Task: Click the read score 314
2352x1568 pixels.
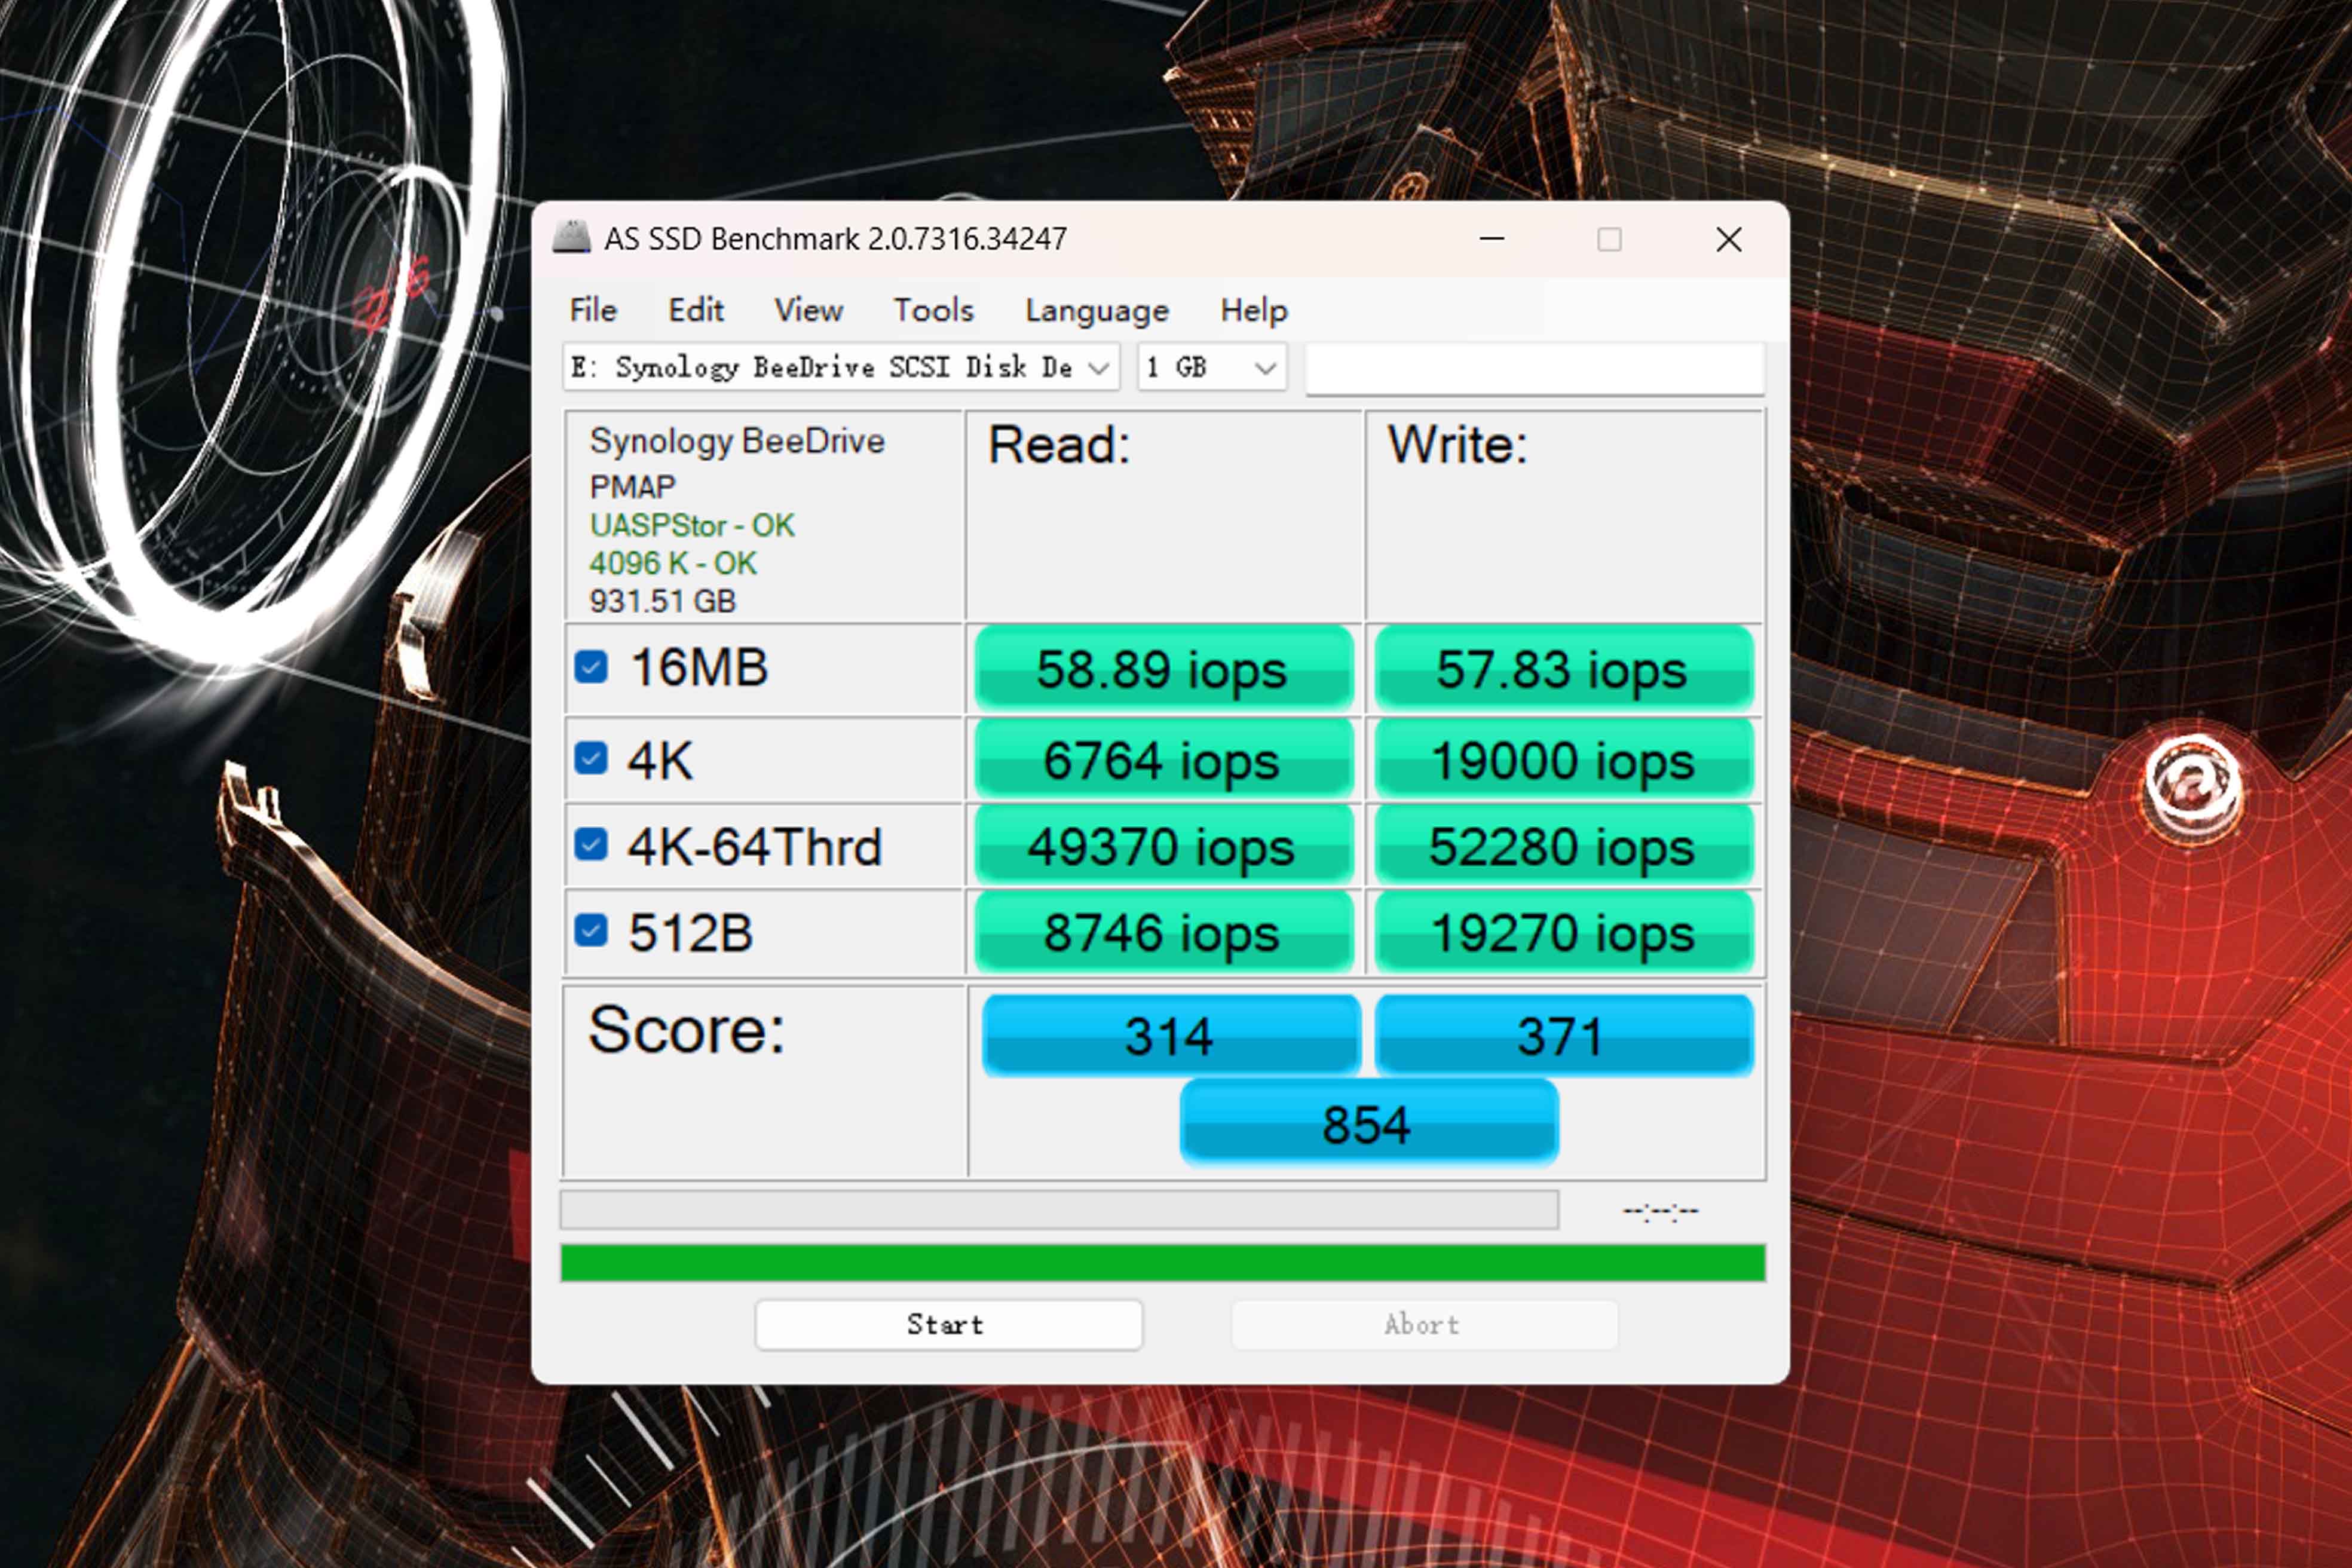Action: [1171, 1035]
